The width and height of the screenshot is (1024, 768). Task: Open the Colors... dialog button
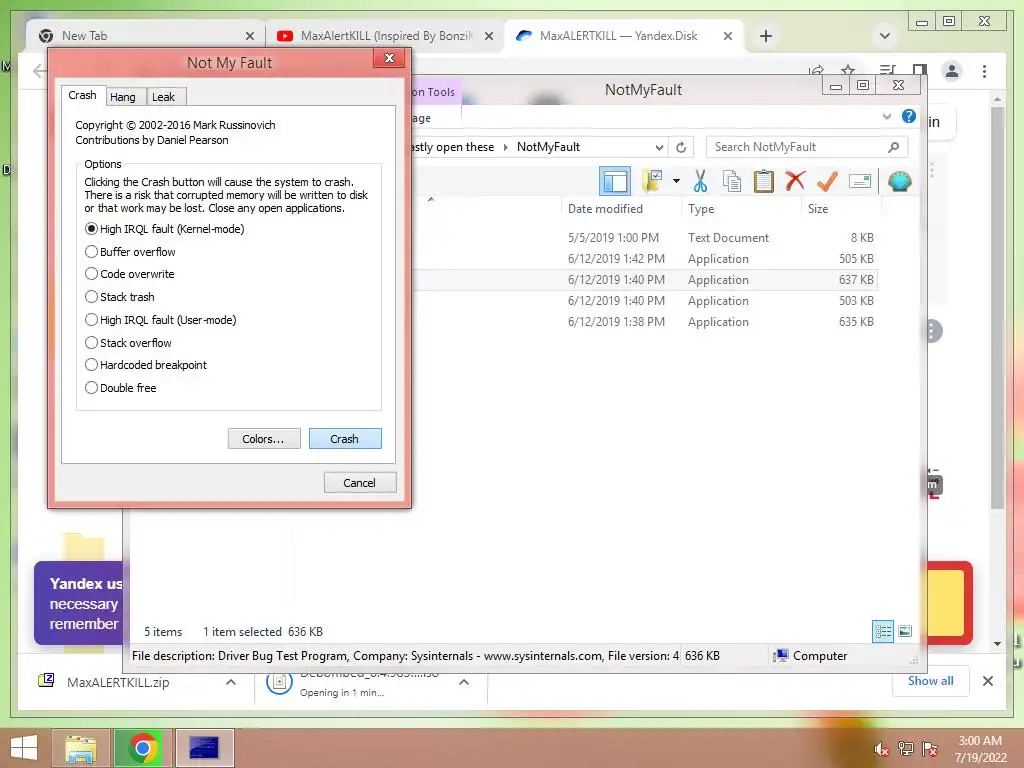tap(263, 439)
